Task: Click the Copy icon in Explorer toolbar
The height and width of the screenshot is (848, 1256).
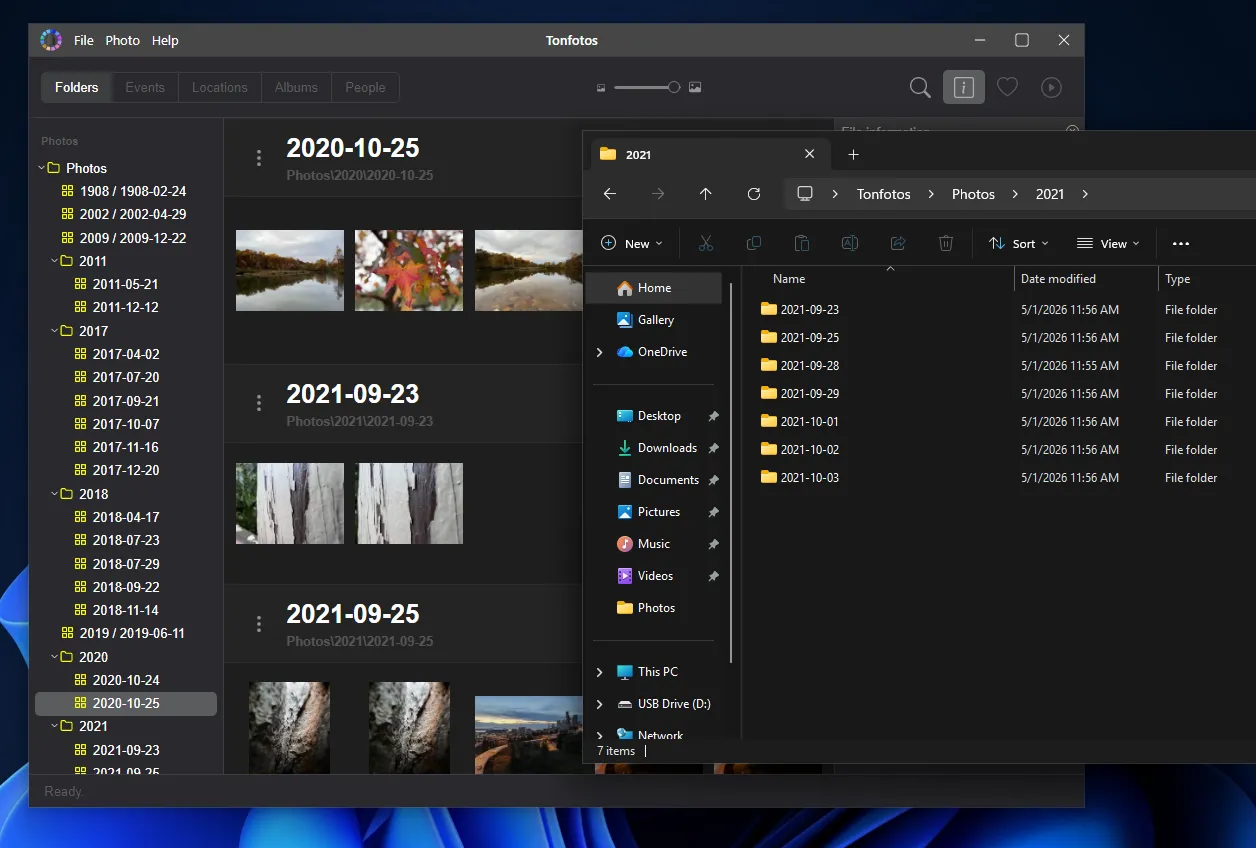Action: [754, 243]
